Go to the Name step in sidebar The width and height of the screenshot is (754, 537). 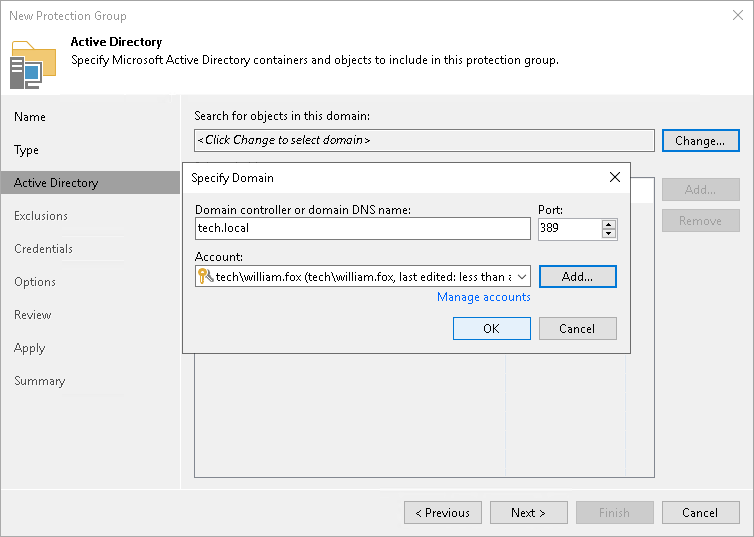tap(30, 117)
